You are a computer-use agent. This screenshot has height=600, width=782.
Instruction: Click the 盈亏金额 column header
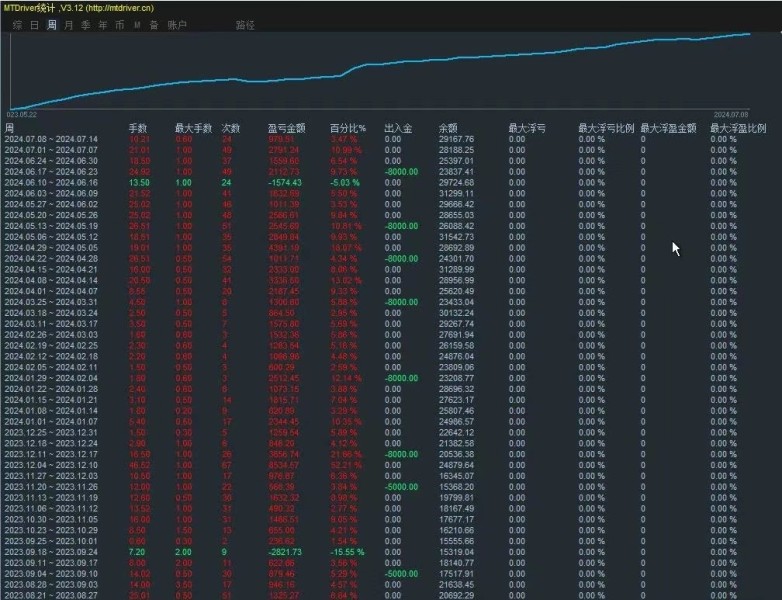[x=287, y=128]
